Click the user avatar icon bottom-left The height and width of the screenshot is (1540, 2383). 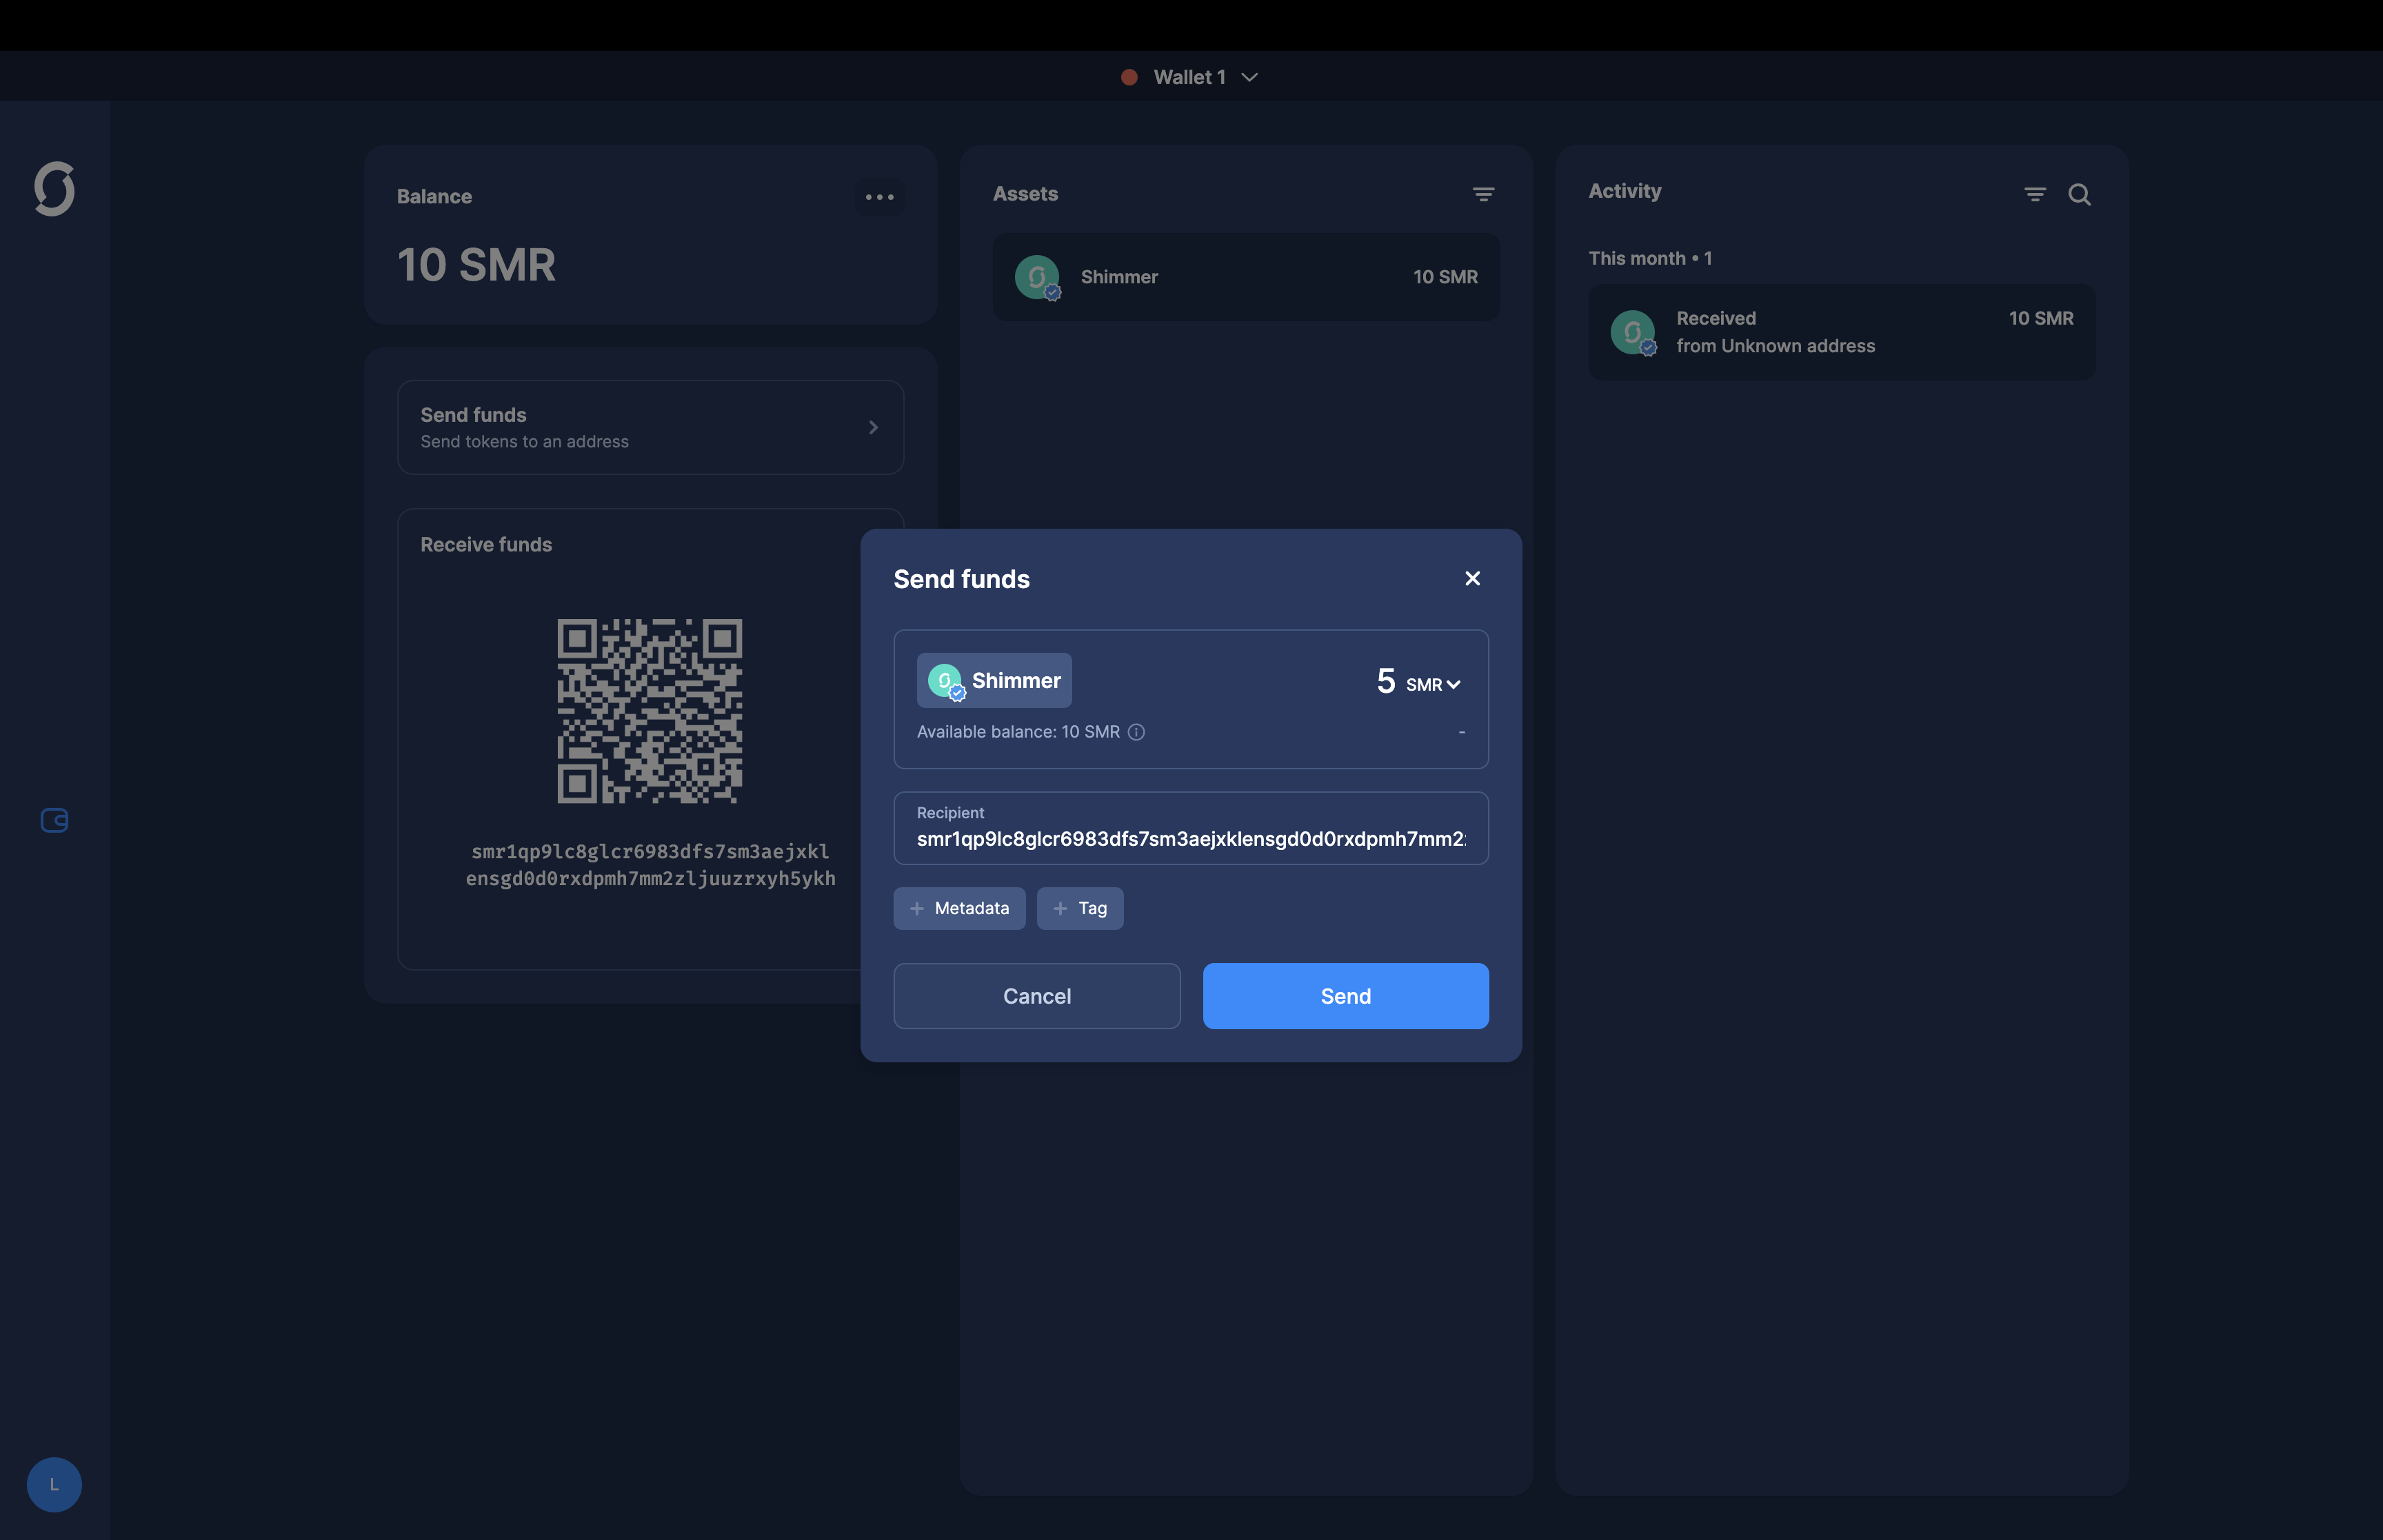pos(54,1484)
